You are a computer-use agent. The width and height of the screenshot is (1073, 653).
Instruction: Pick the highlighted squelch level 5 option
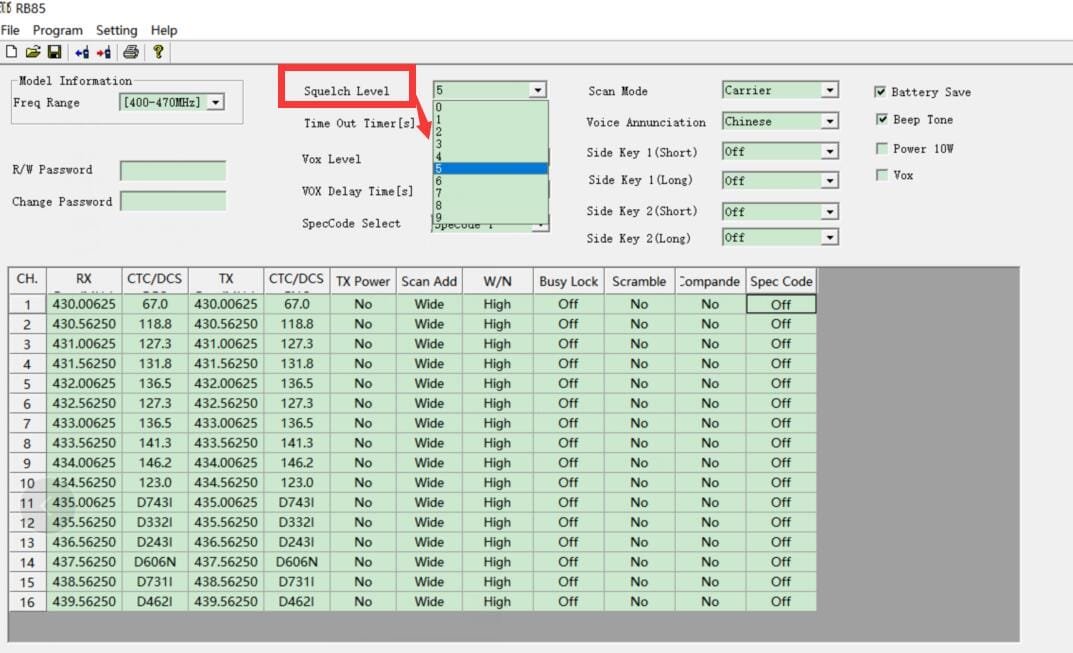pyautogui.click(x=491, y=168)
